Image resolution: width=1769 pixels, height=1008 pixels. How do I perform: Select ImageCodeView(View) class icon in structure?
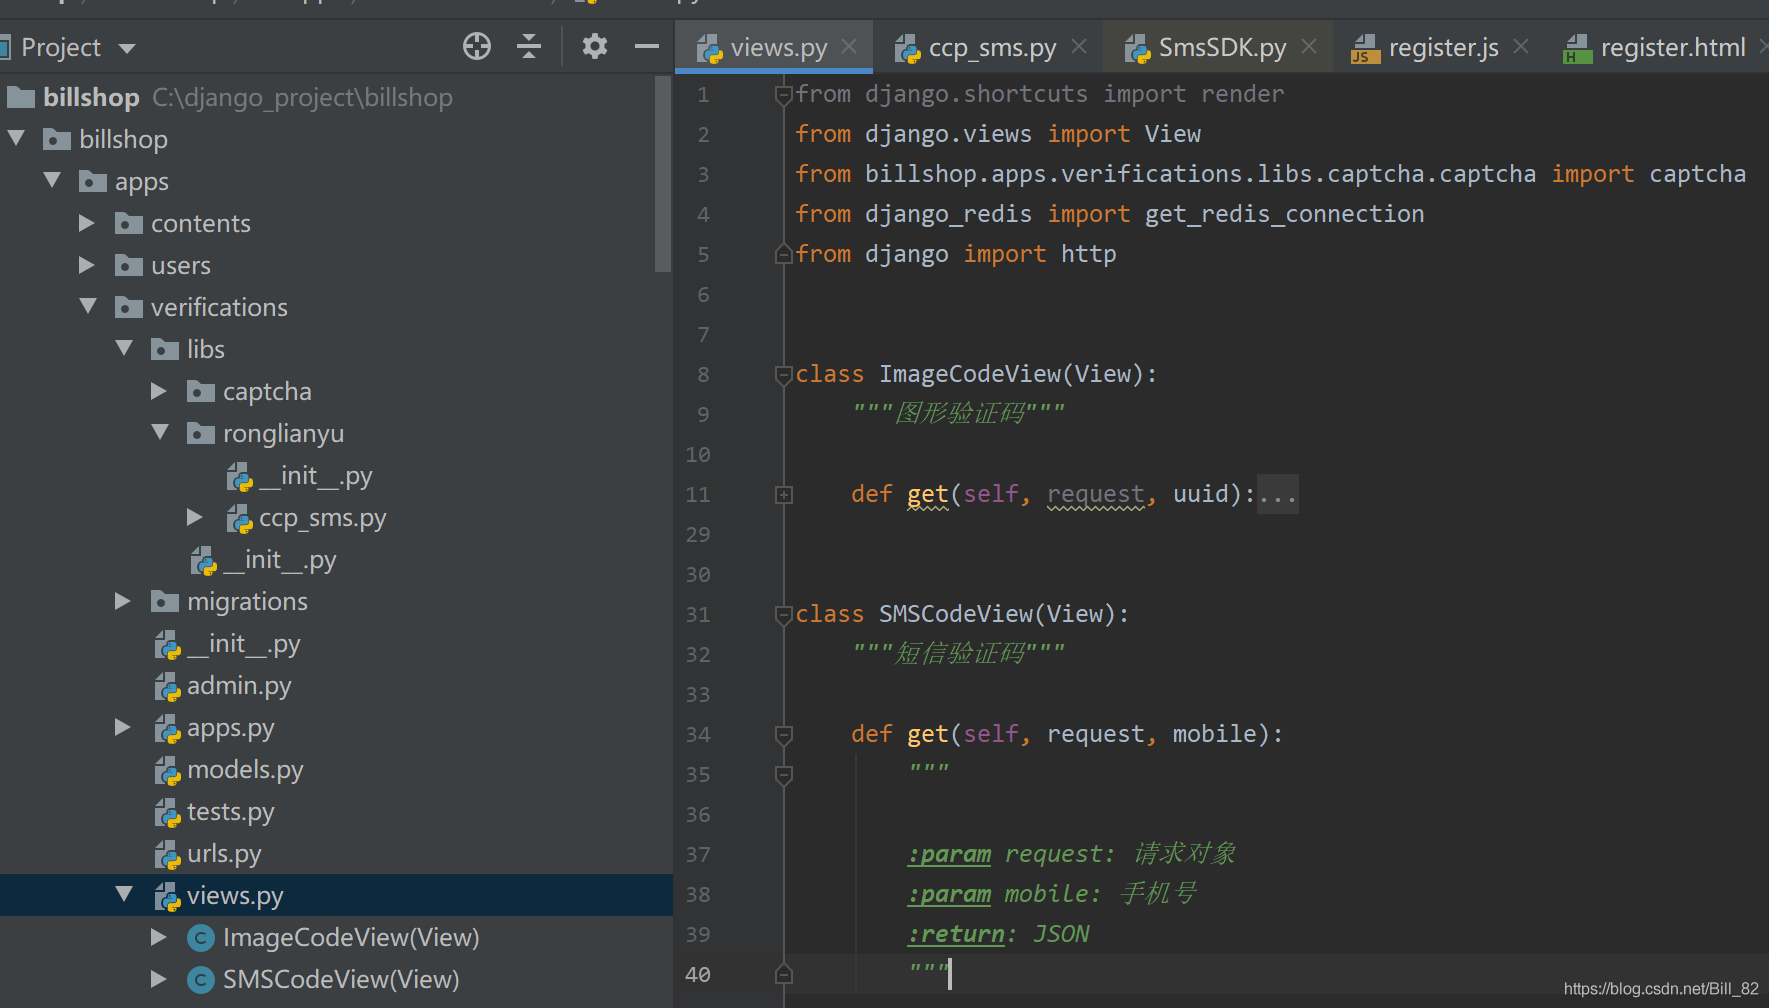pos(201,938)
